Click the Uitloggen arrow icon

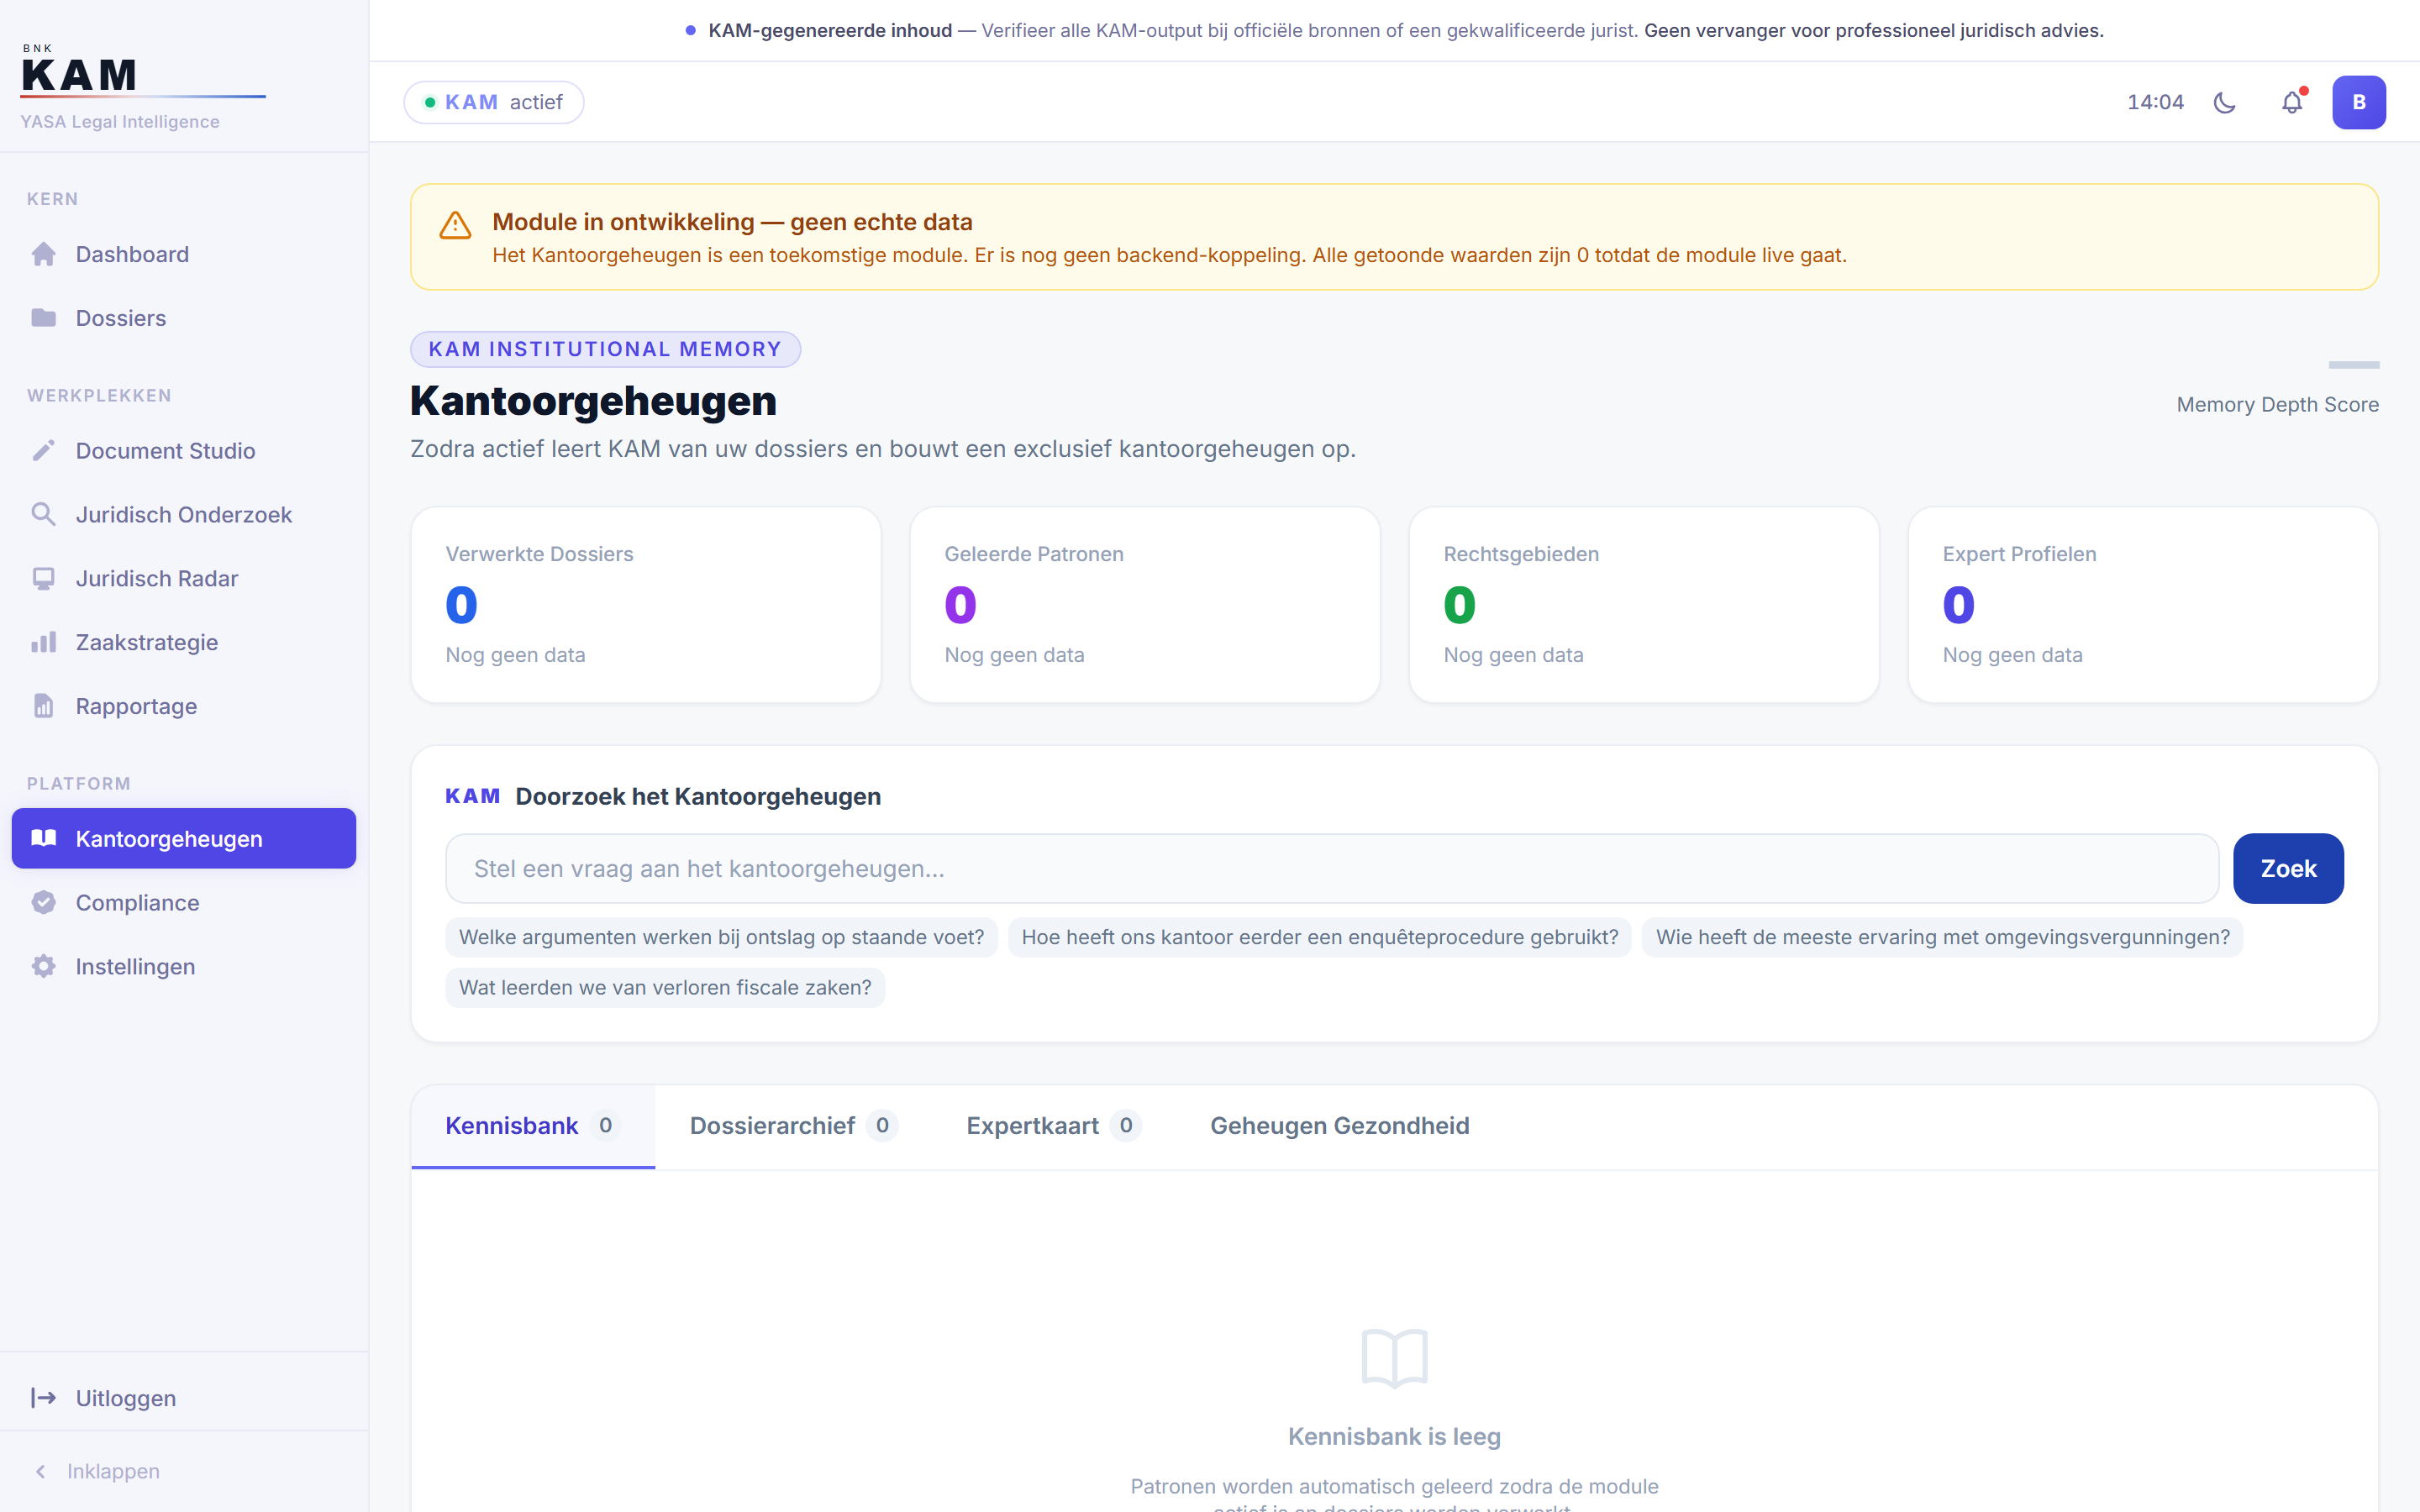(x=43, y=1398)
